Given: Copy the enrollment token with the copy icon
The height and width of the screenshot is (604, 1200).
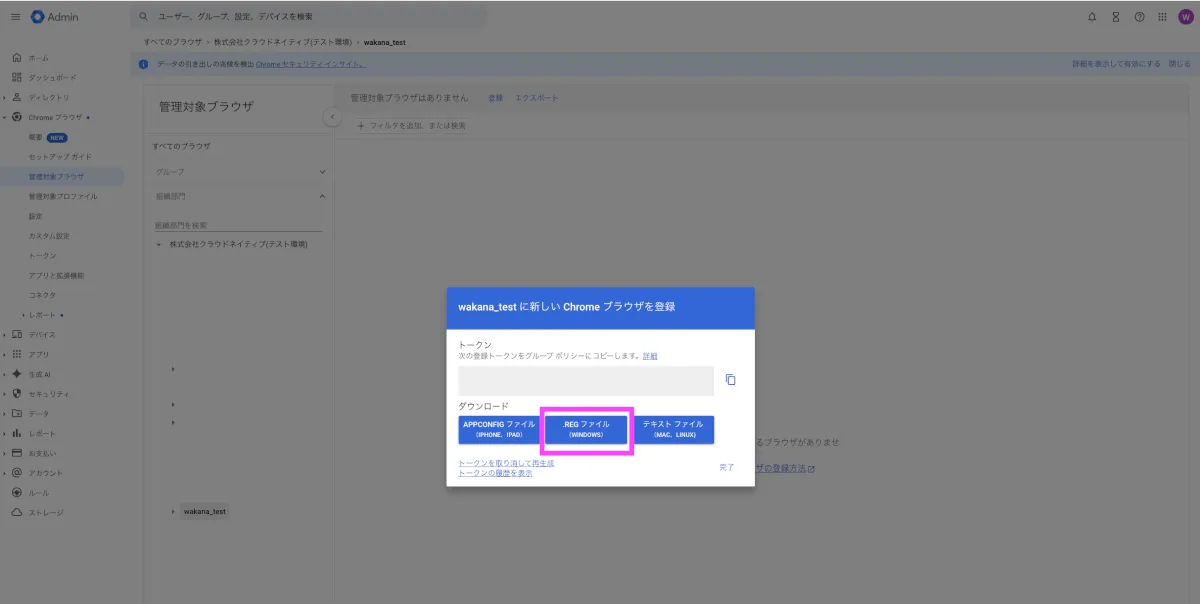Looking at the screenshot, I should coord(730,380).
